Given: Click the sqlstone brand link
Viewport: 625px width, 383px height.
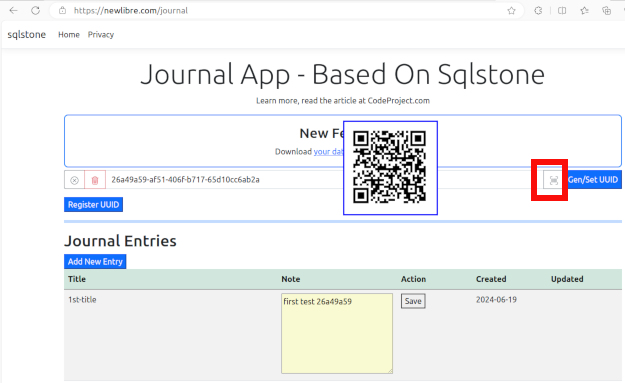Looking at the screenshot, I should [x=27, y=35].
